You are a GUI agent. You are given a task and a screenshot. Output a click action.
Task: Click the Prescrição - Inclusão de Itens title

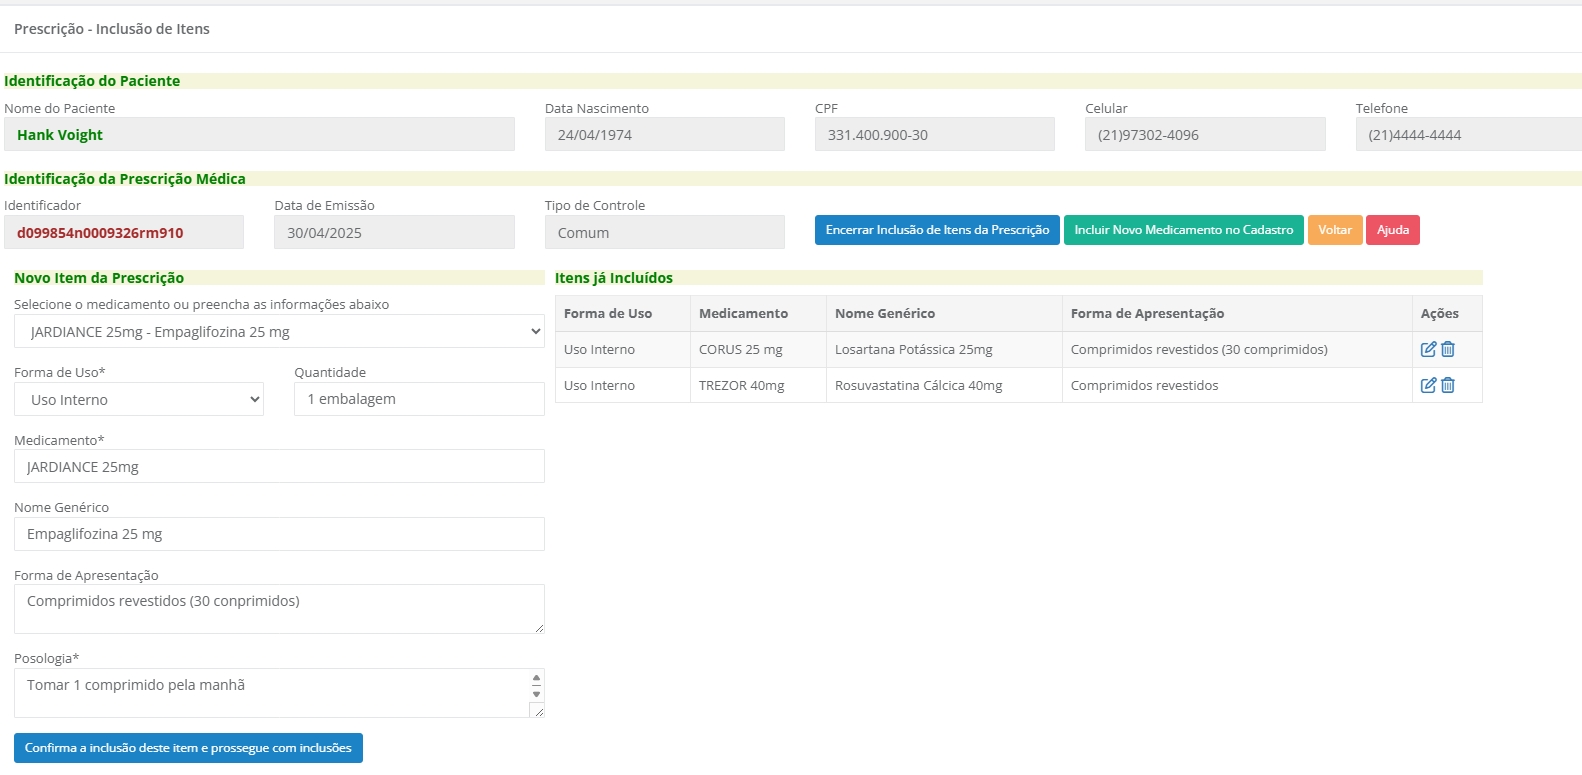[x=112, y=29]
